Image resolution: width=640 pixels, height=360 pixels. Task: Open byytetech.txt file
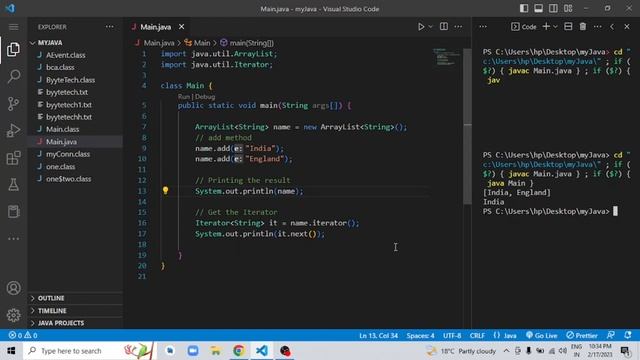[x=67, y=92]
